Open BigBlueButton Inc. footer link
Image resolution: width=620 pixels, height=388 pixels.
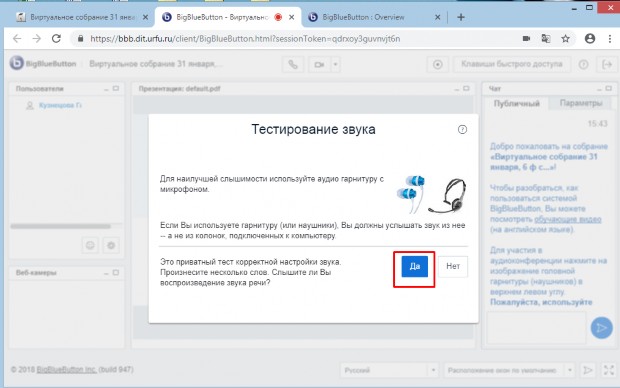coord(66,369)
